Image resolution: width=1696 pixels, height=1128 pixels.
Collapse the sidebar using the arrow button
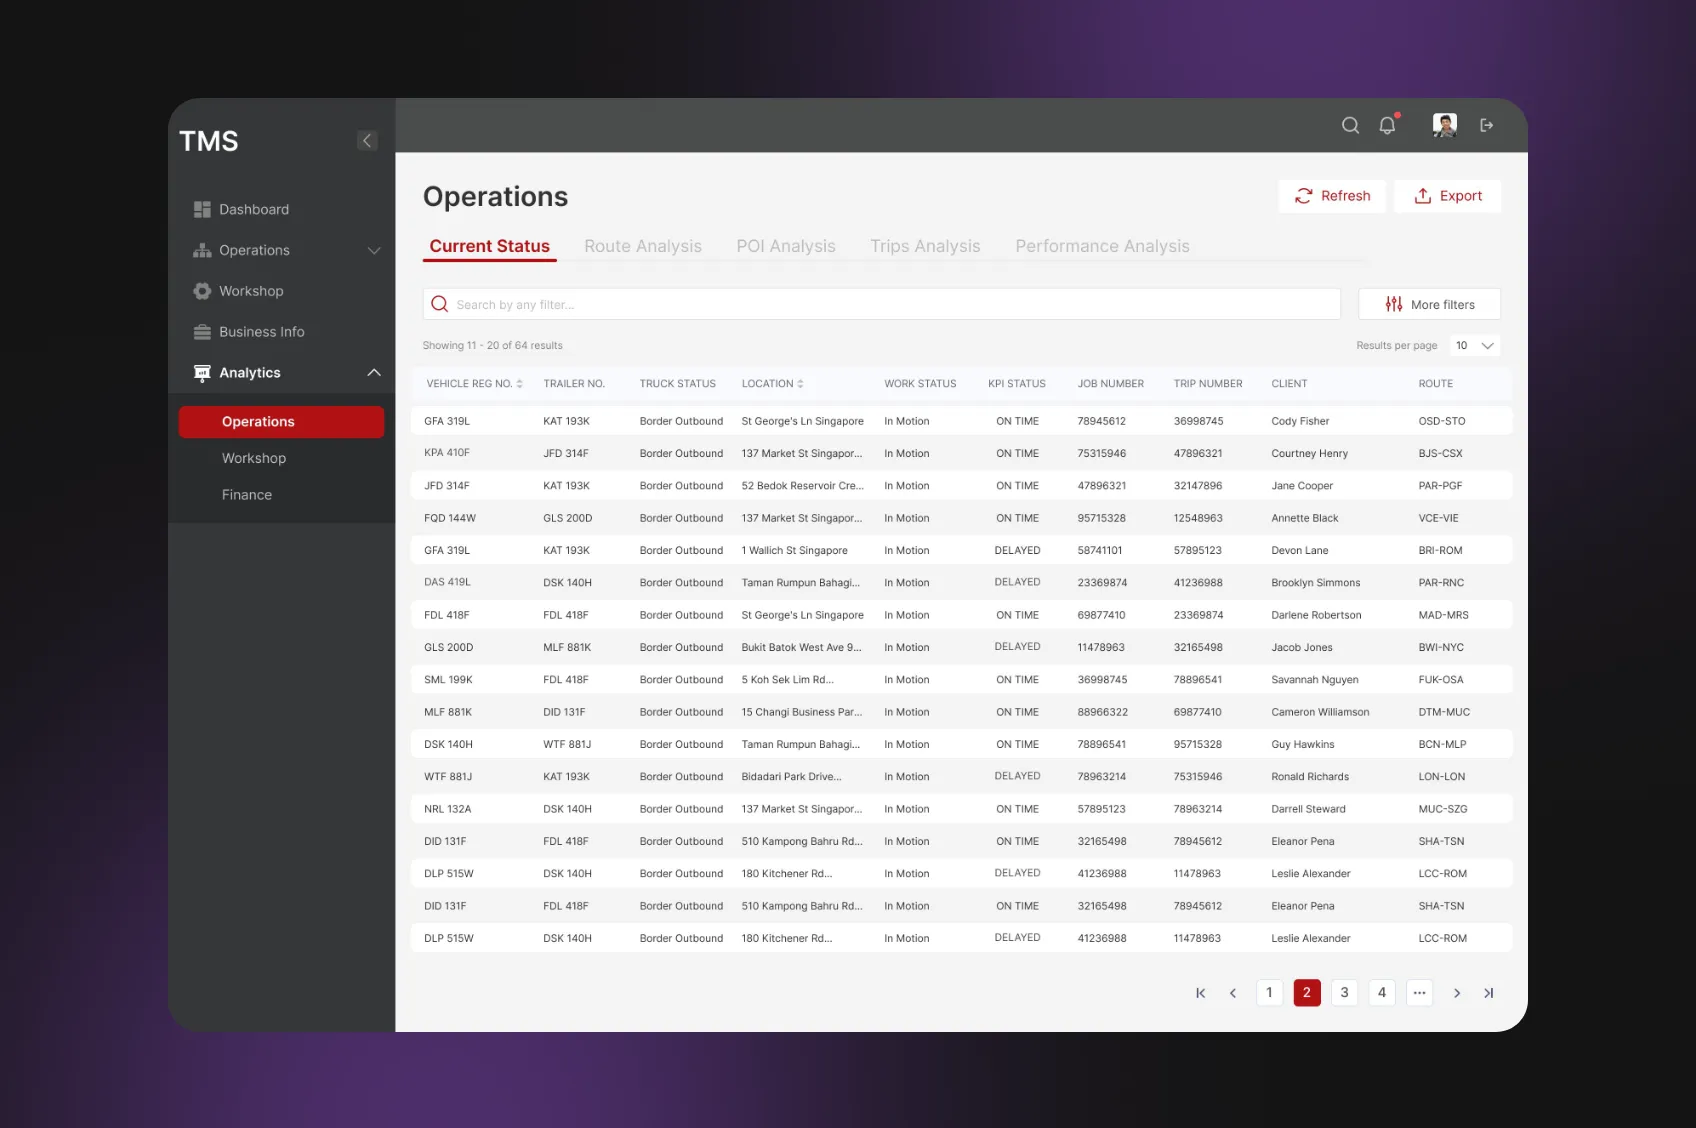[x=367, y=140]
